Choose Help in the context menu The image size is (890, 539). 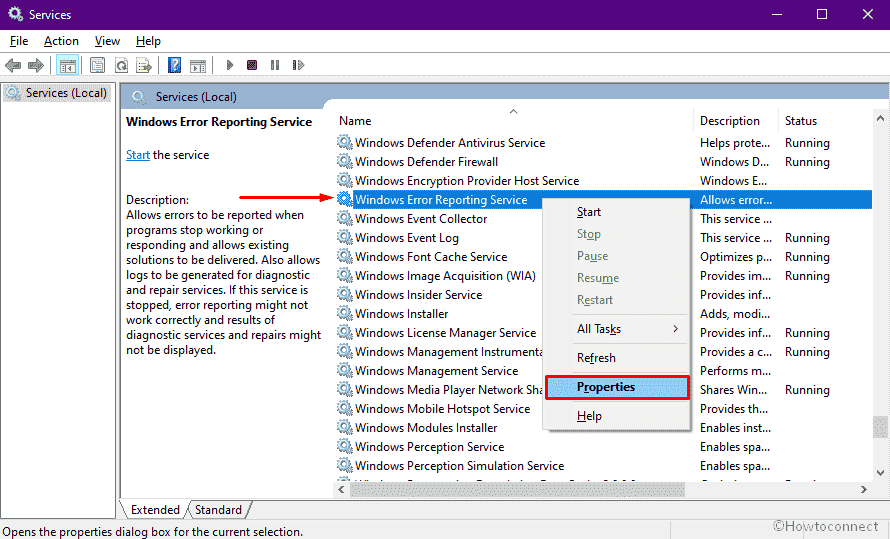(x=616, y=416)
